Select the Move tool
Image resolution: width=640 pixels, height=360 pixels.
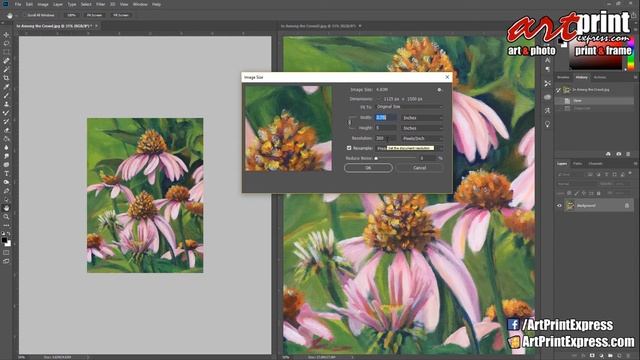pyautogui.click(x=6, y=35)
